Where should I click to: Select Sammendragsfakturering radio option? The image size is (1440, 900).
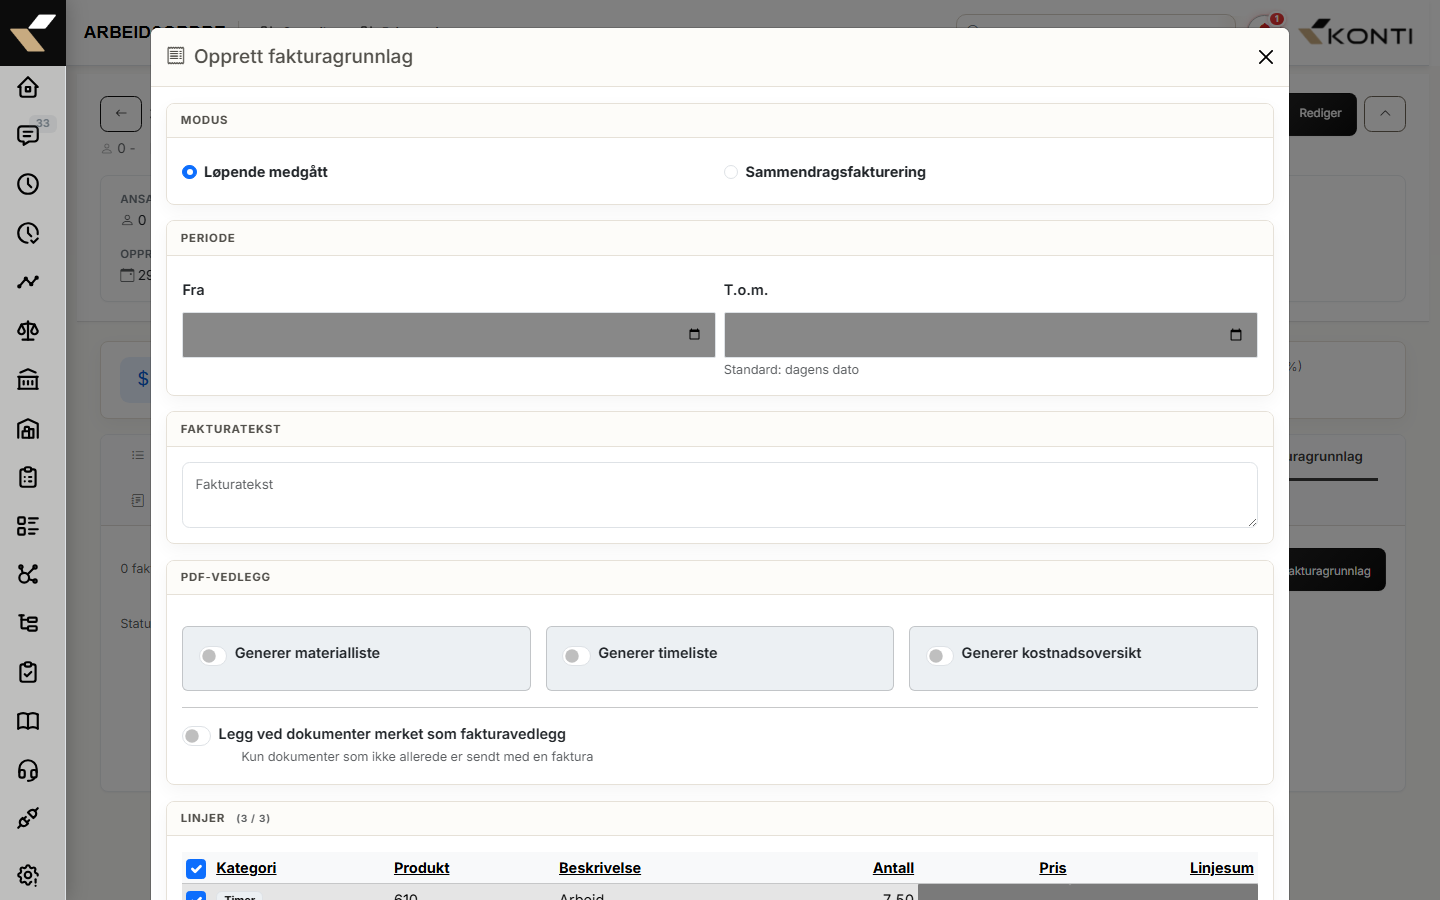[x=731, y=172]
